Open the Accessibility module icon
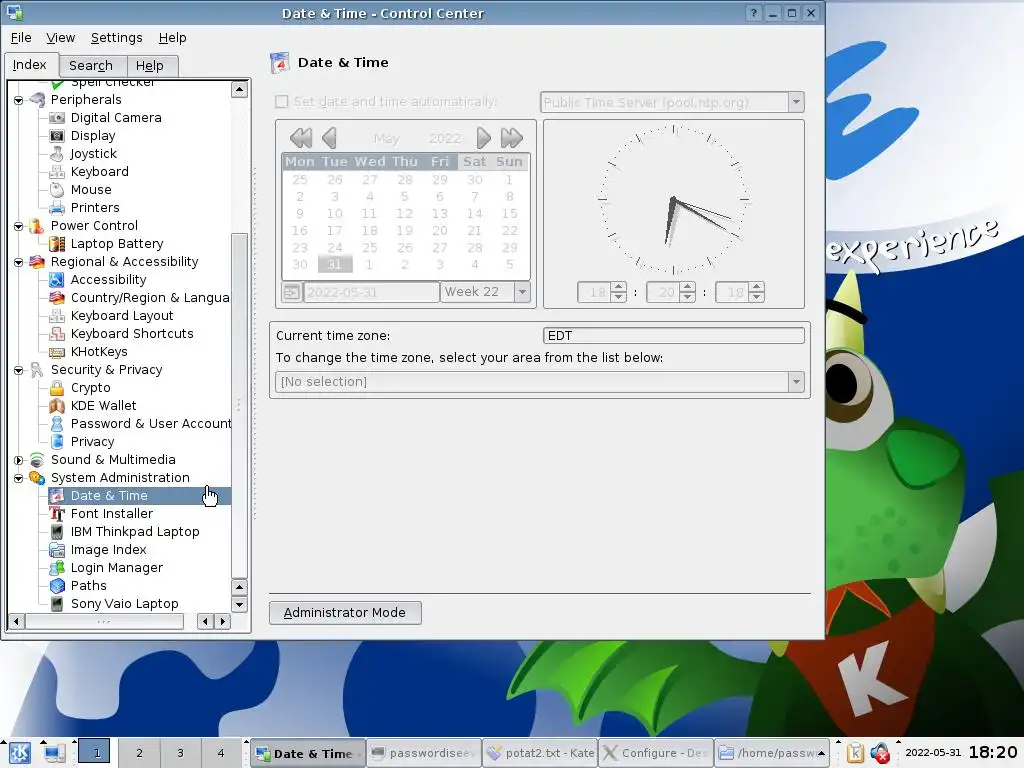This screenshot has width=1024, height=768. point(57,280)
